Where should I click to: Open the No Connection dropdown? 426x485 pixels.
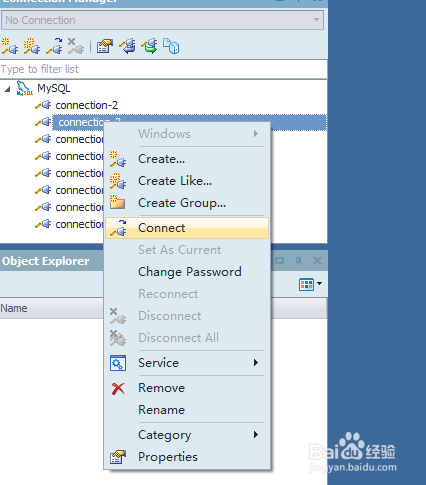(162, 20)
